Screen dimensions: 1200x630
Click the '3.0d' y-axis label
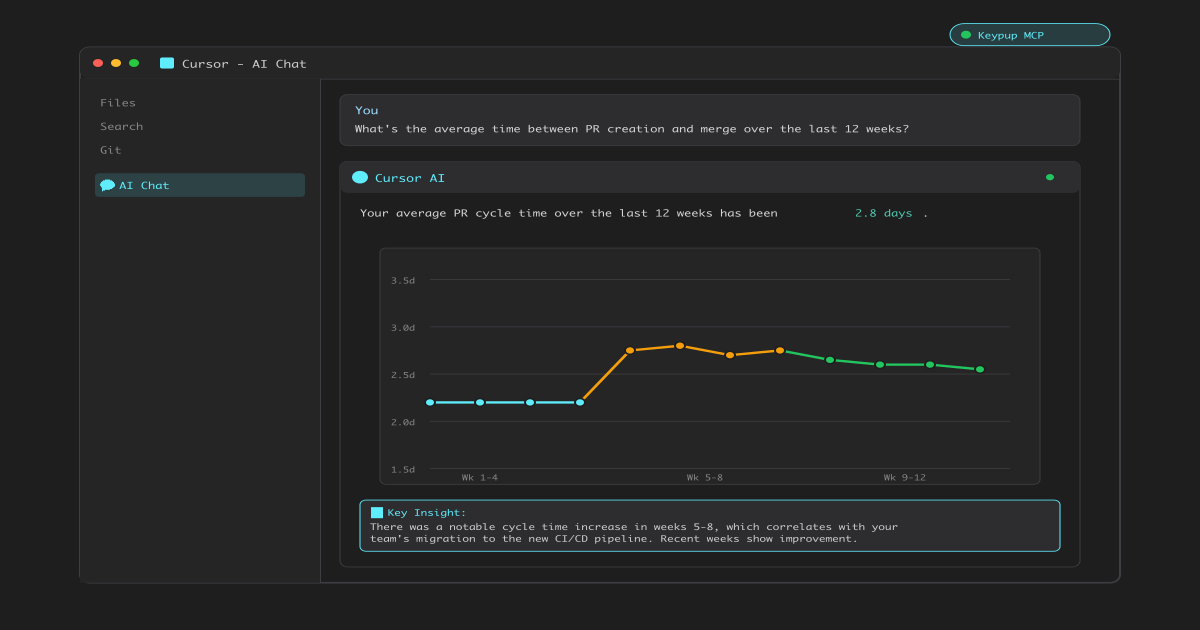(x=403, y=327)
